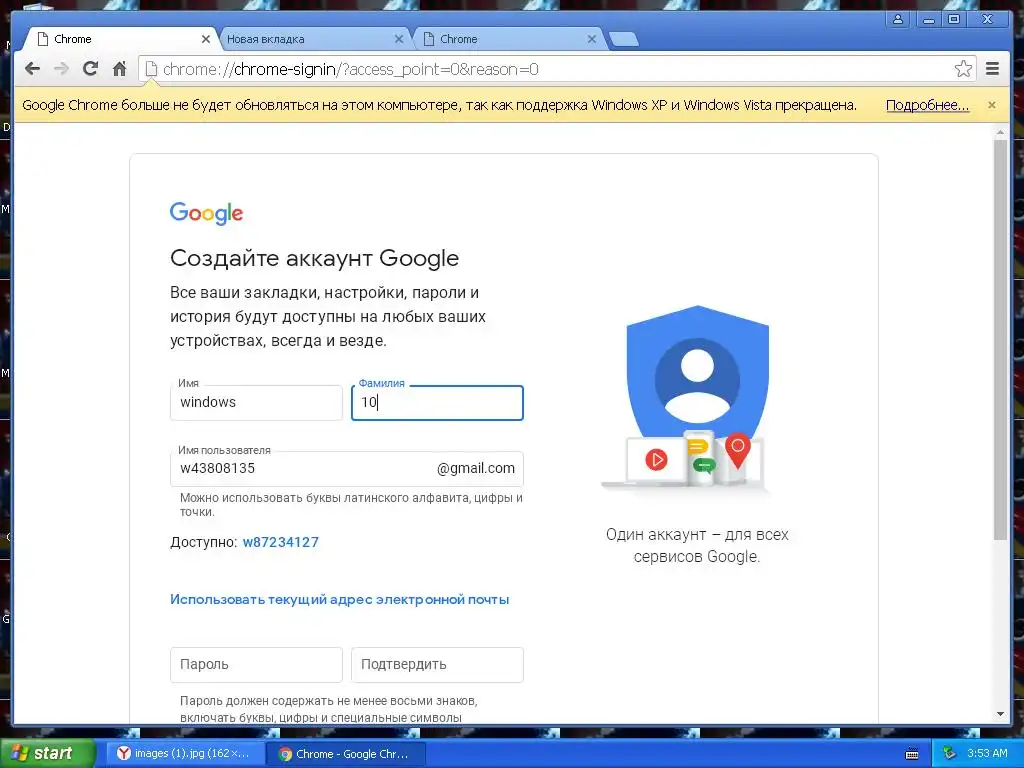Click the vertical scrollbar thumb
This screenshot has height=768, width=1024.
tap(1000, 340)
